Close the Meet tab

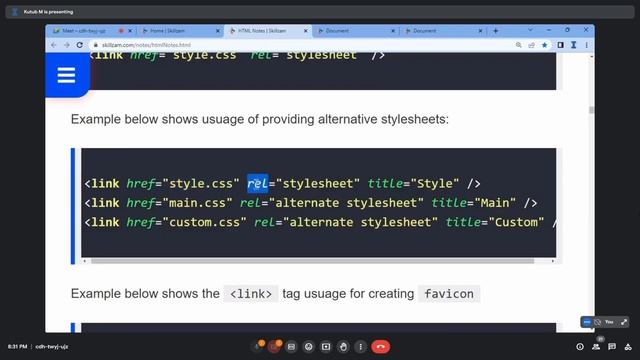point(130,31)
